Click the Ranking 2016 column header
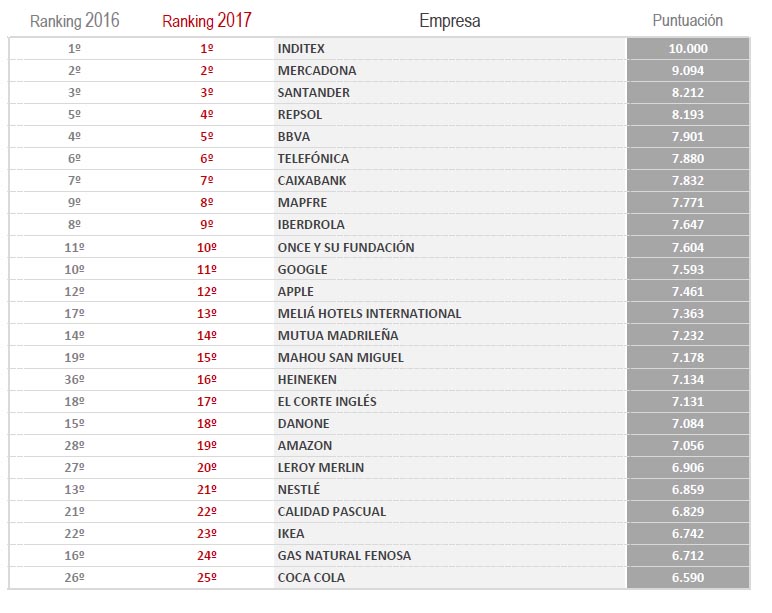 pos(74,20)
